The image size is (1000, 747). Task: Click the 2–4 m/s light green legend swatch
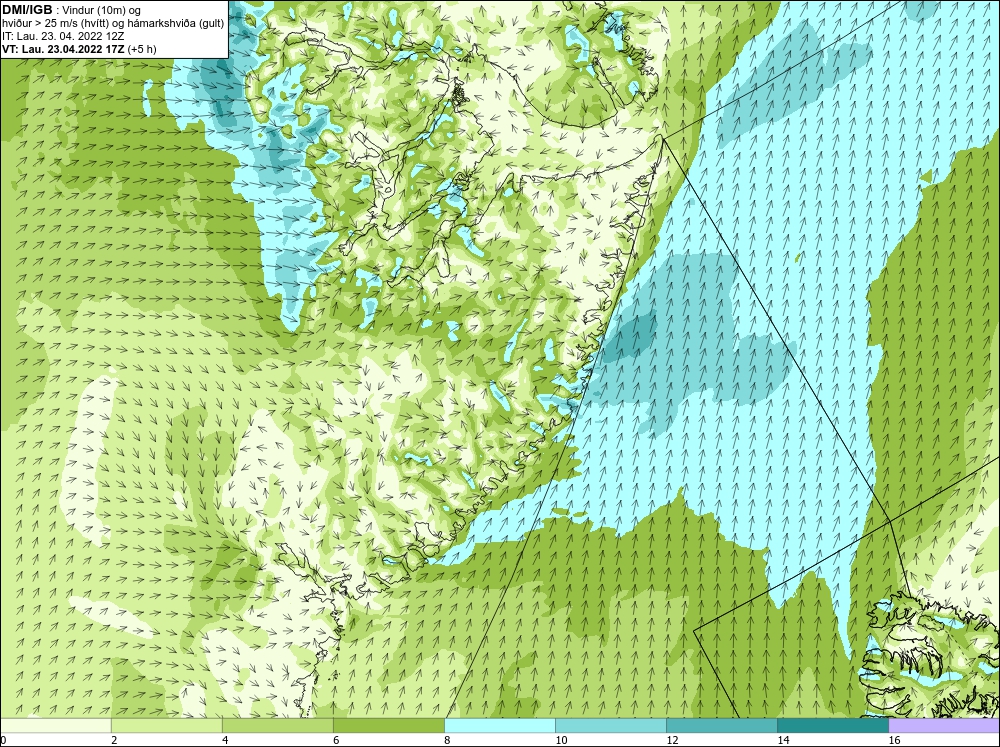(x=167, y=725)
